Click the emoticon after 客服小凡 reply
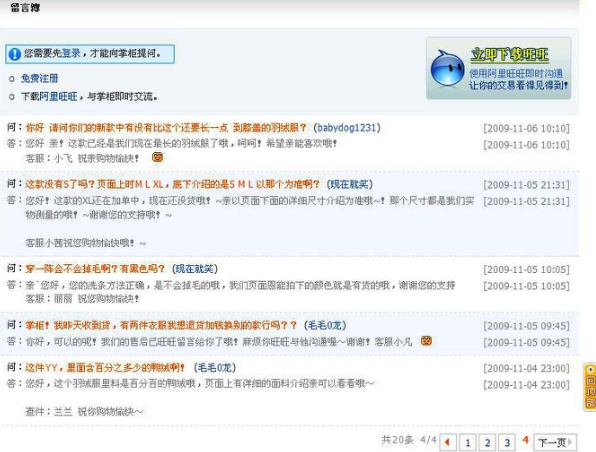 426,341
